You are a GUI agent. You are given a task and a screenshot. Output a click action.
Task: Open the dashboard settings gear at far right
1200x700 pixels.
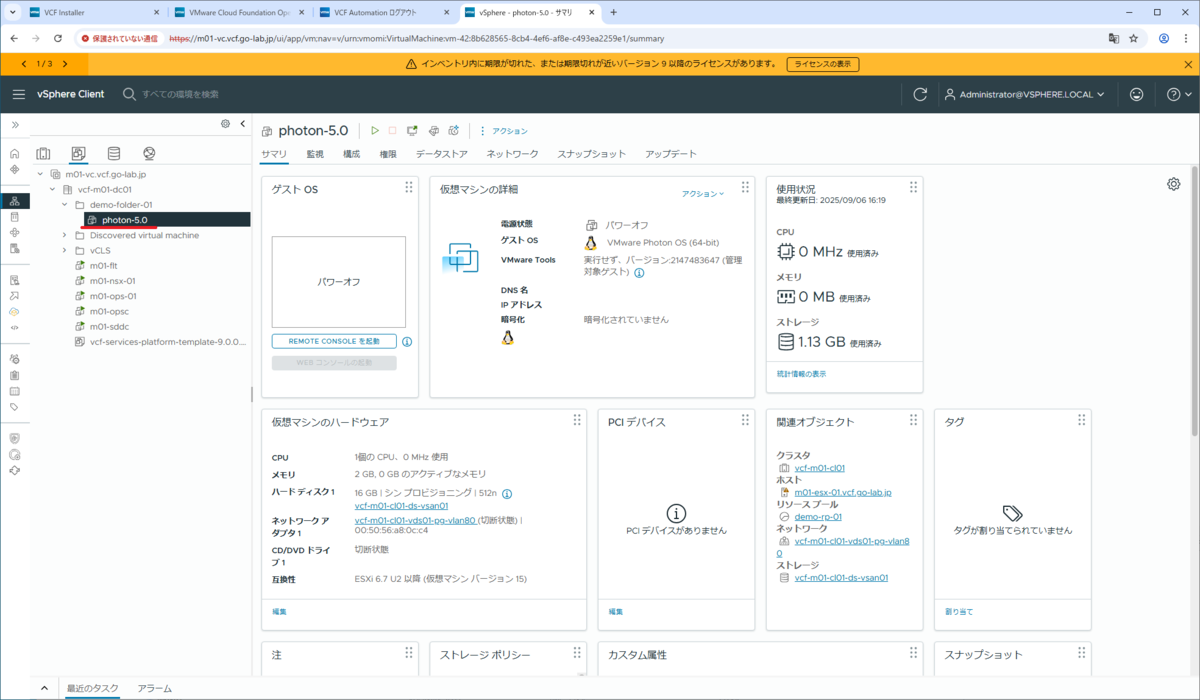coord(1173,184)
